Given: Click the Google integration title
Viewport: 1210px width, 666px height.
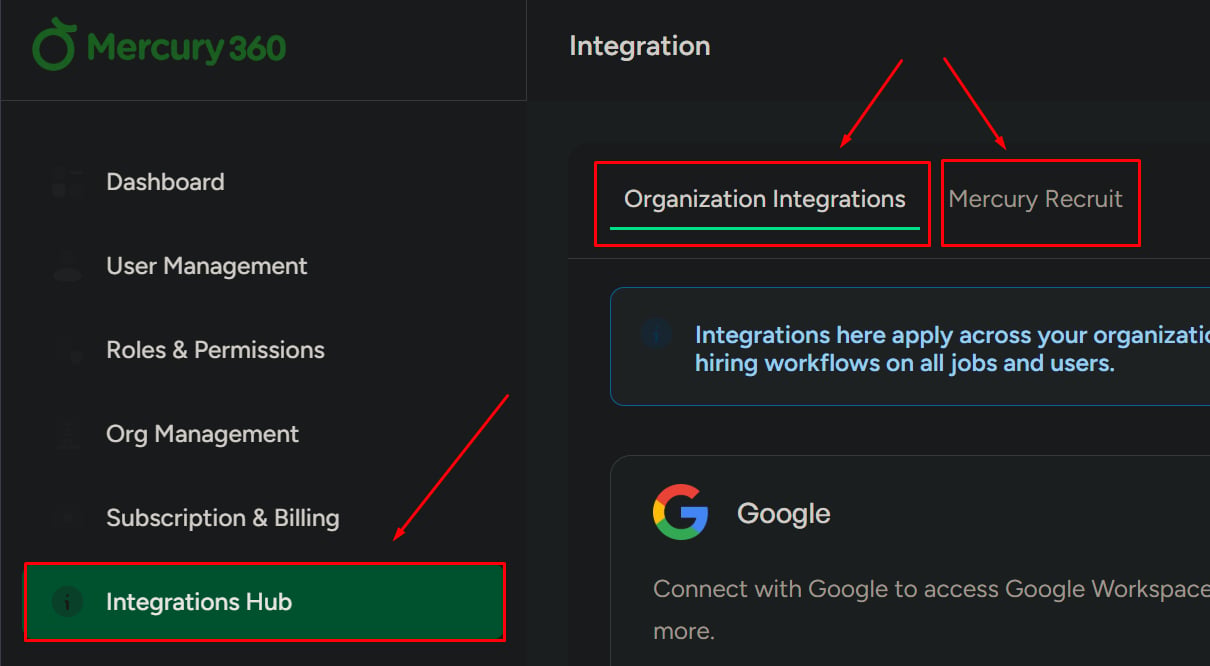Looking at the screenshot, I should 783,514.
